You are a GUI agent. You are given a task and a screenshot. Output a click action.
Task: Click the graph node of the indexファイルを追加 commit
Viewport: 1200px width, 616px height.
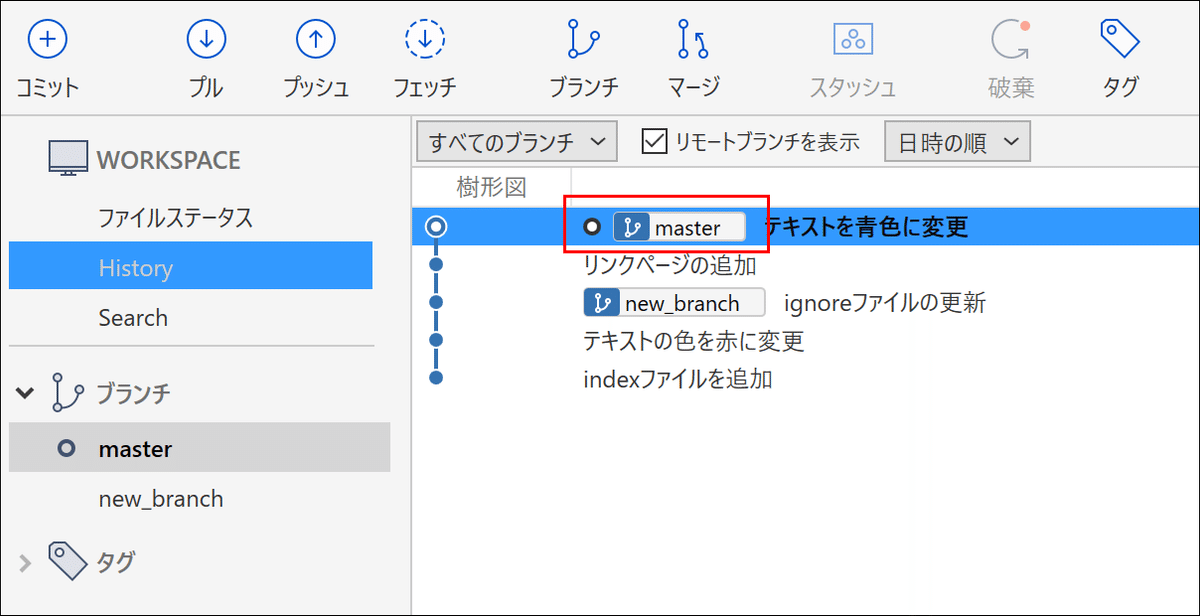pos(435,378)
